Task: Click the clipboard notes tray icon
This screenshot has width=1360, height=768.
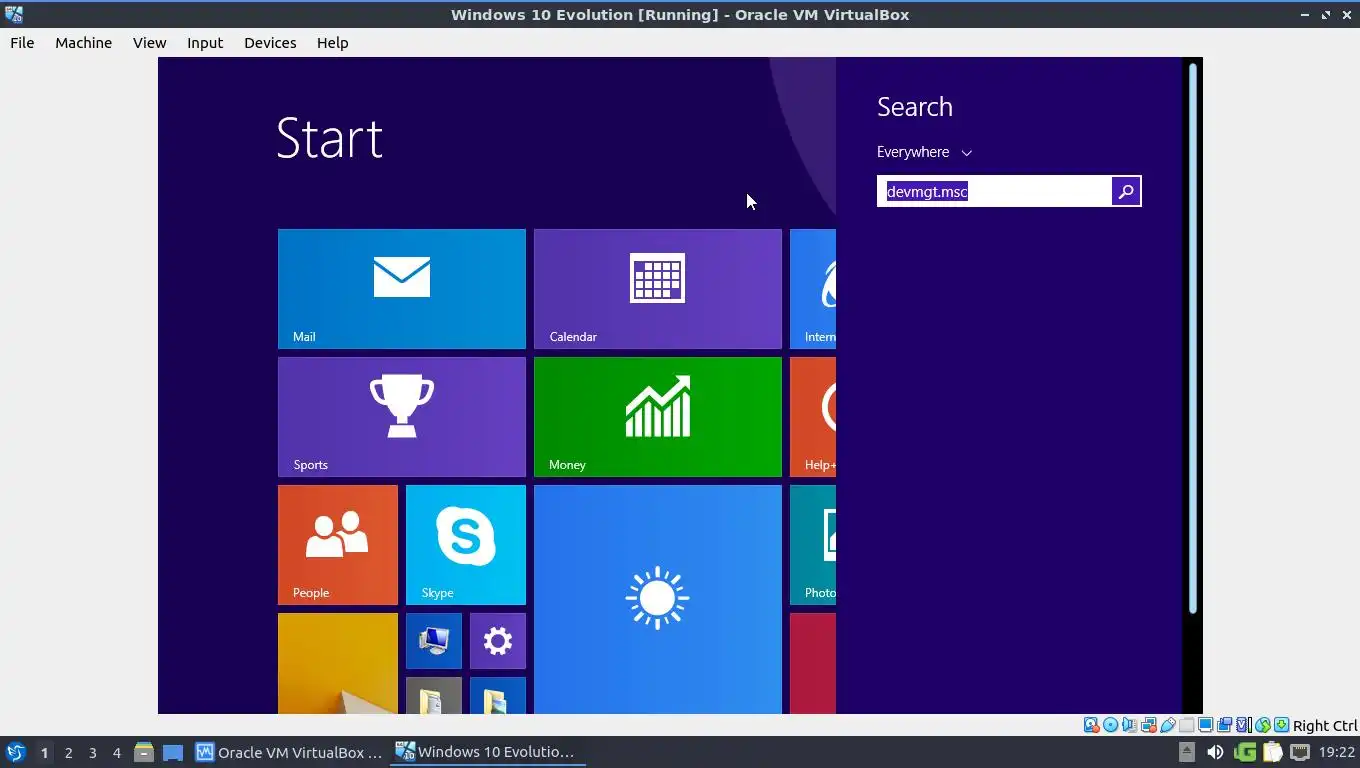Action: pos(1272,752)
